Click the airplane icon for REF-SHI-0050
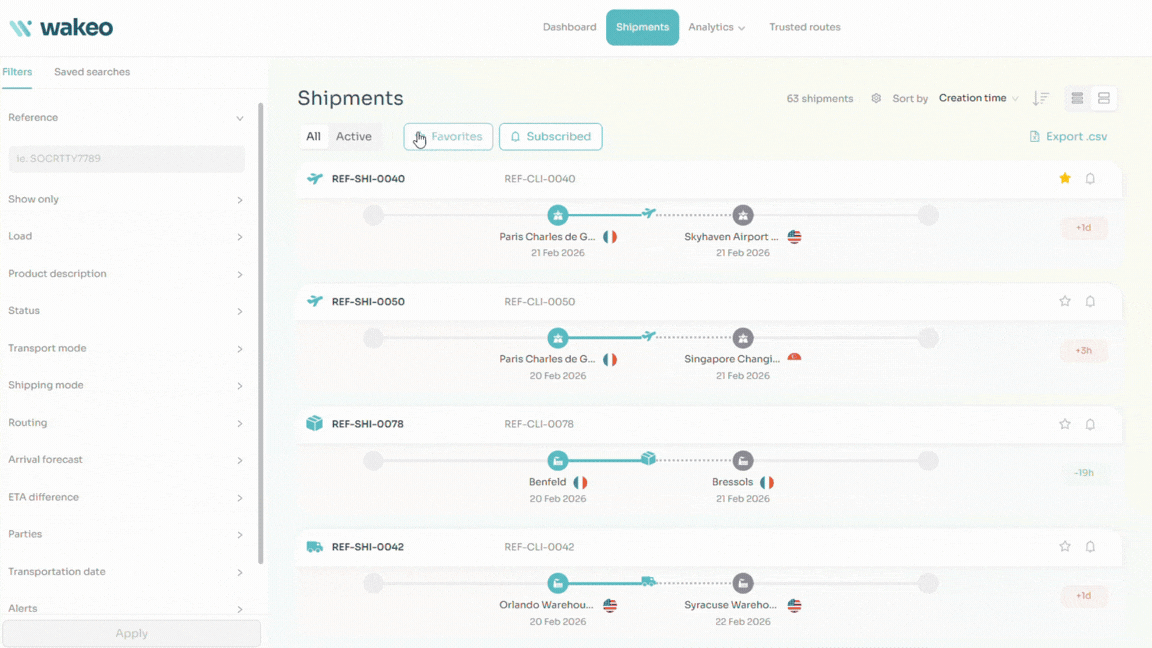1152x648 pixels. click(x=315, y=301)
